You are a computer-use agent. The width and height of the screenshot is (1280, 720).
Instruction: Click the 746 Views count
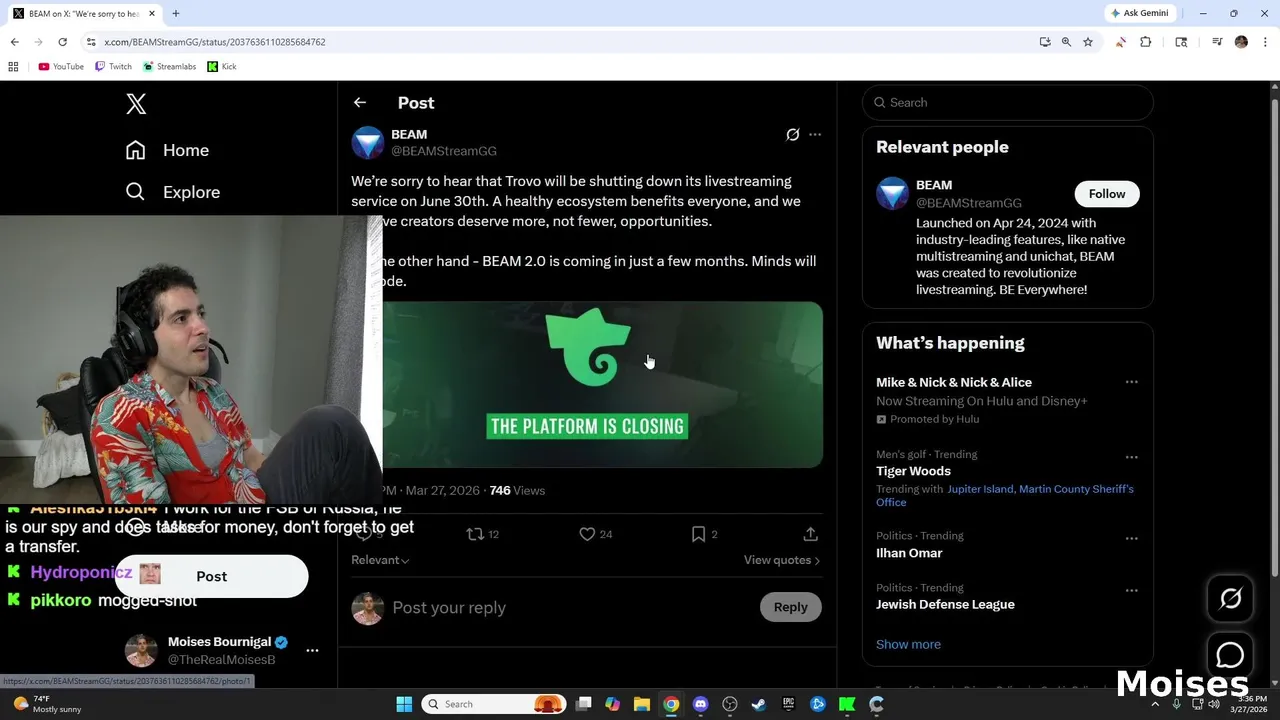[517, 490]
